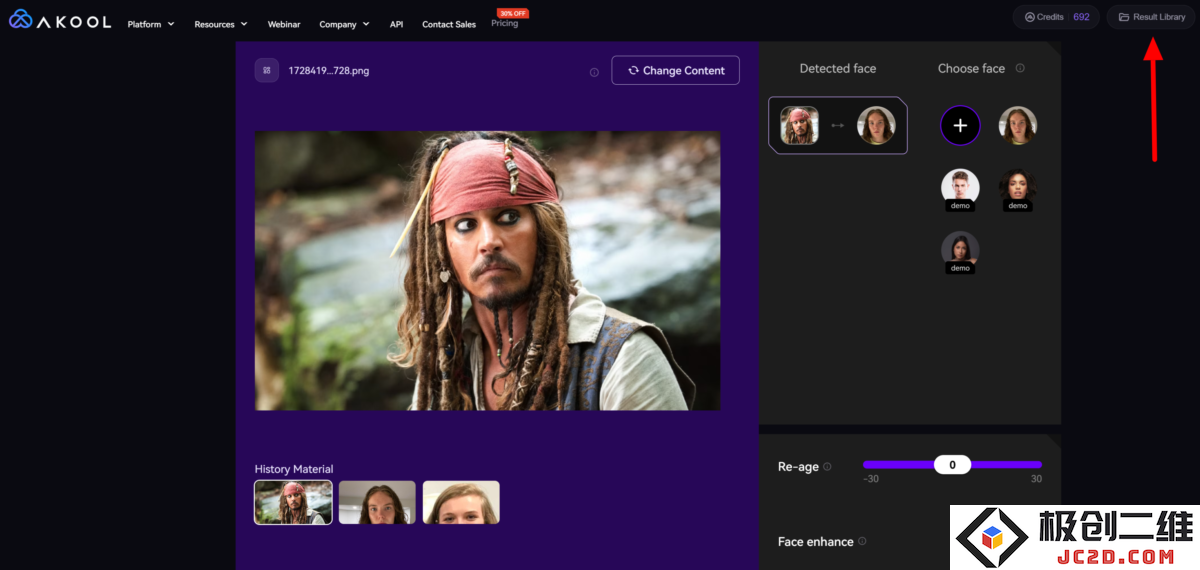Add a new face with plus button
Image resolution: width=1200 pixels, height=570 pixels.
click(x=960, y=125)
